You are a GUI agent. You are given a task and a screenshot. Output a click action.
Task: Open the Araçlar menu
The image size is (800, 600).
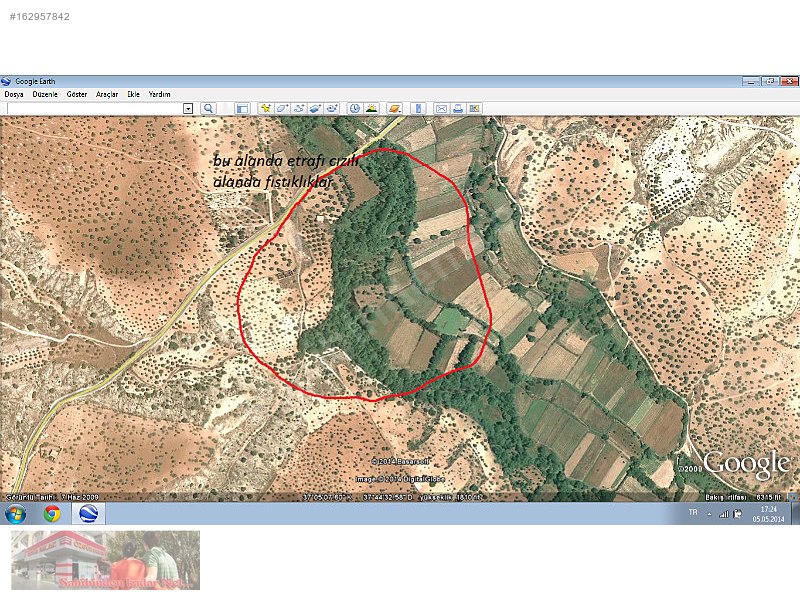coord(107,94)
